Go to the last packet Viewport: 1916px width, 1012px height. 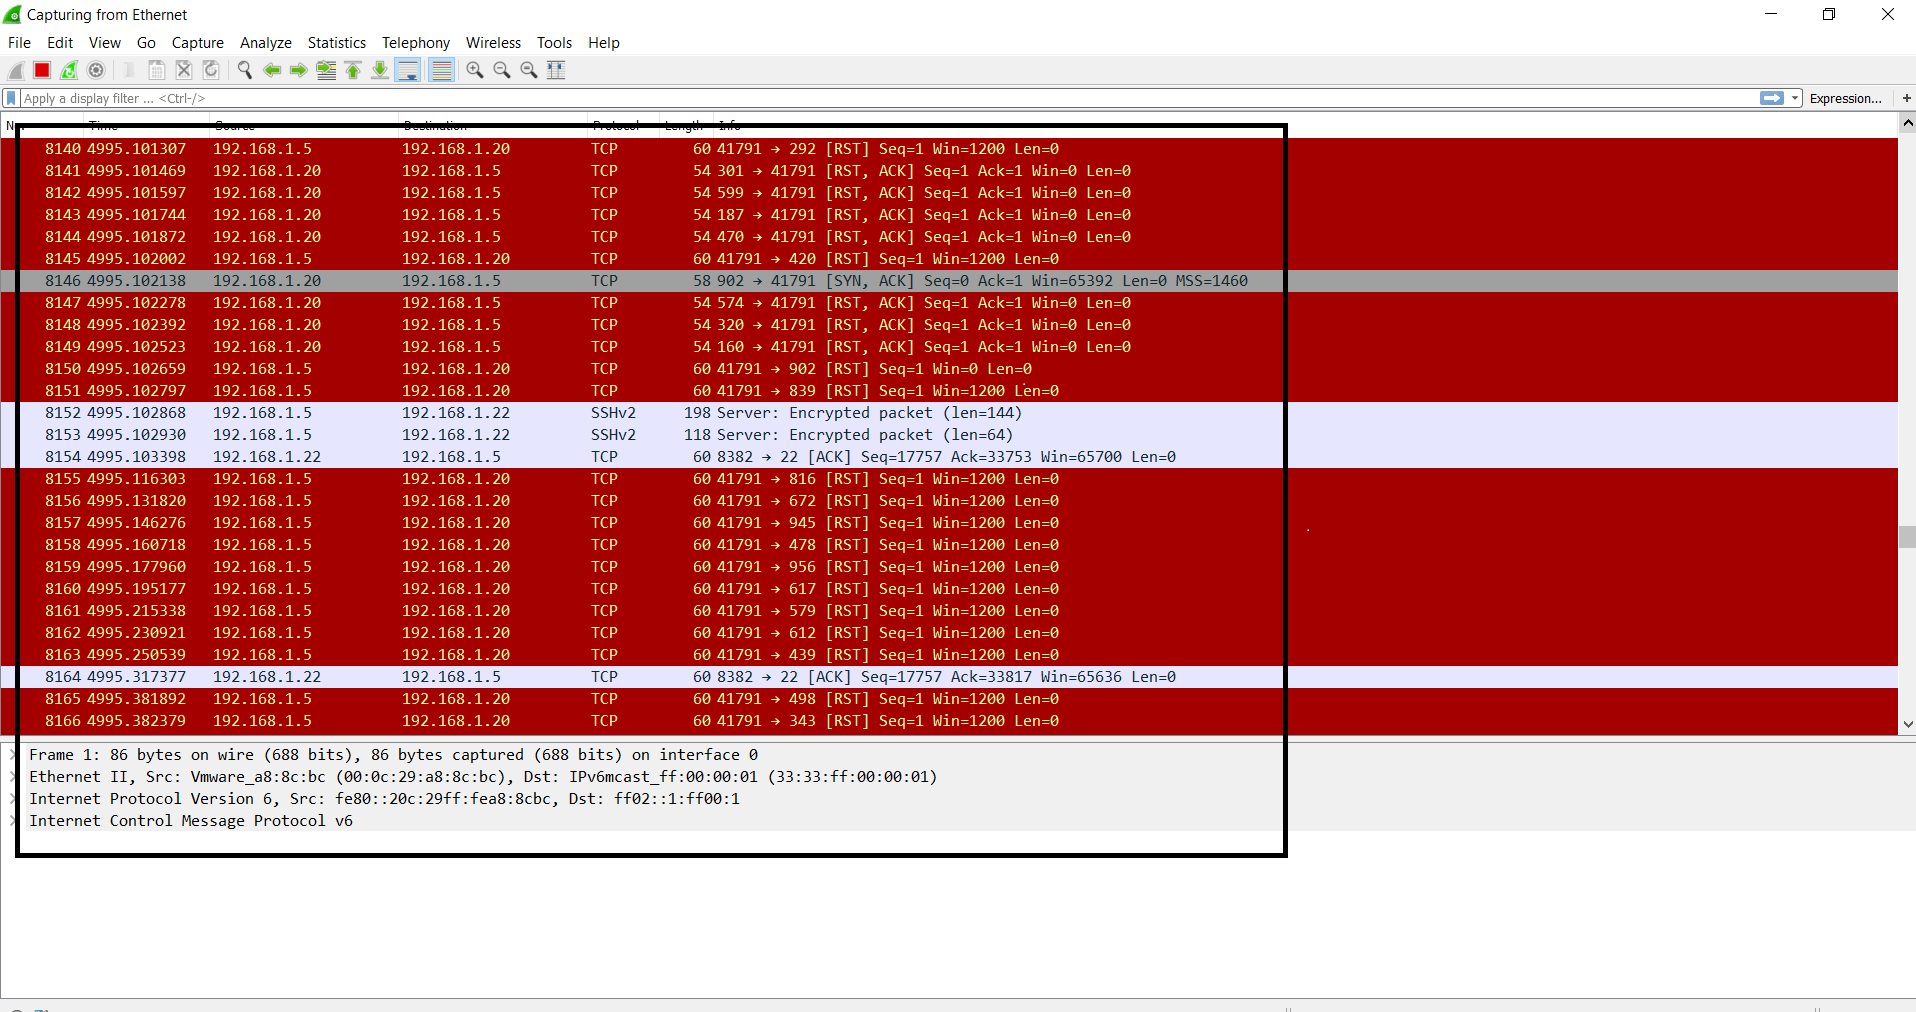380,70
